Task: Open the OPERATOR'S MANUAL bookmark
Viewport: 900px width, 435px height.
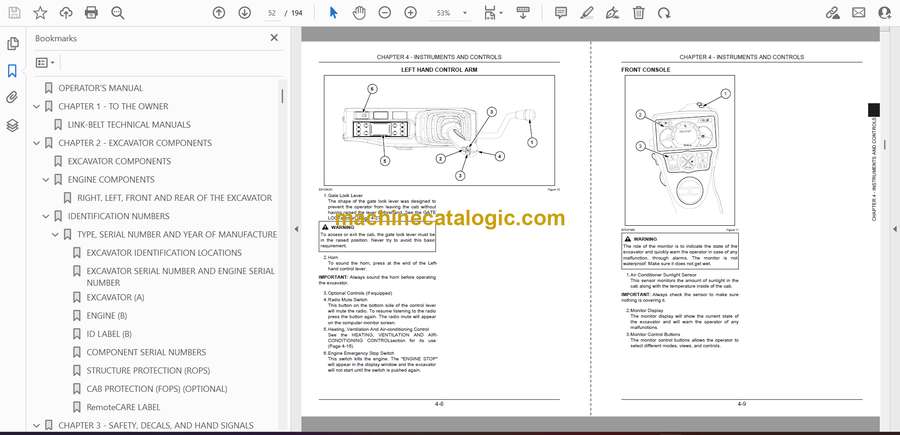Action: coord(101,88)
